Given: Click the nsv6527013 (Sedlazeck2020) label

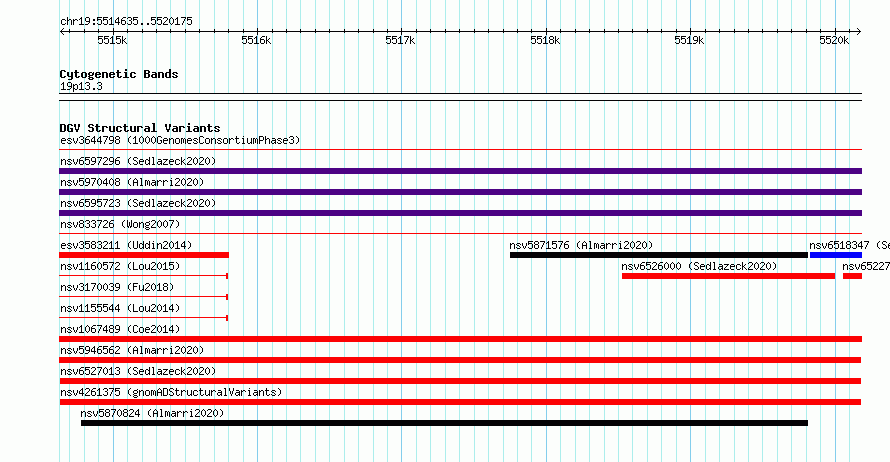Looking at the screenshot, I should (x=138, y=371).
